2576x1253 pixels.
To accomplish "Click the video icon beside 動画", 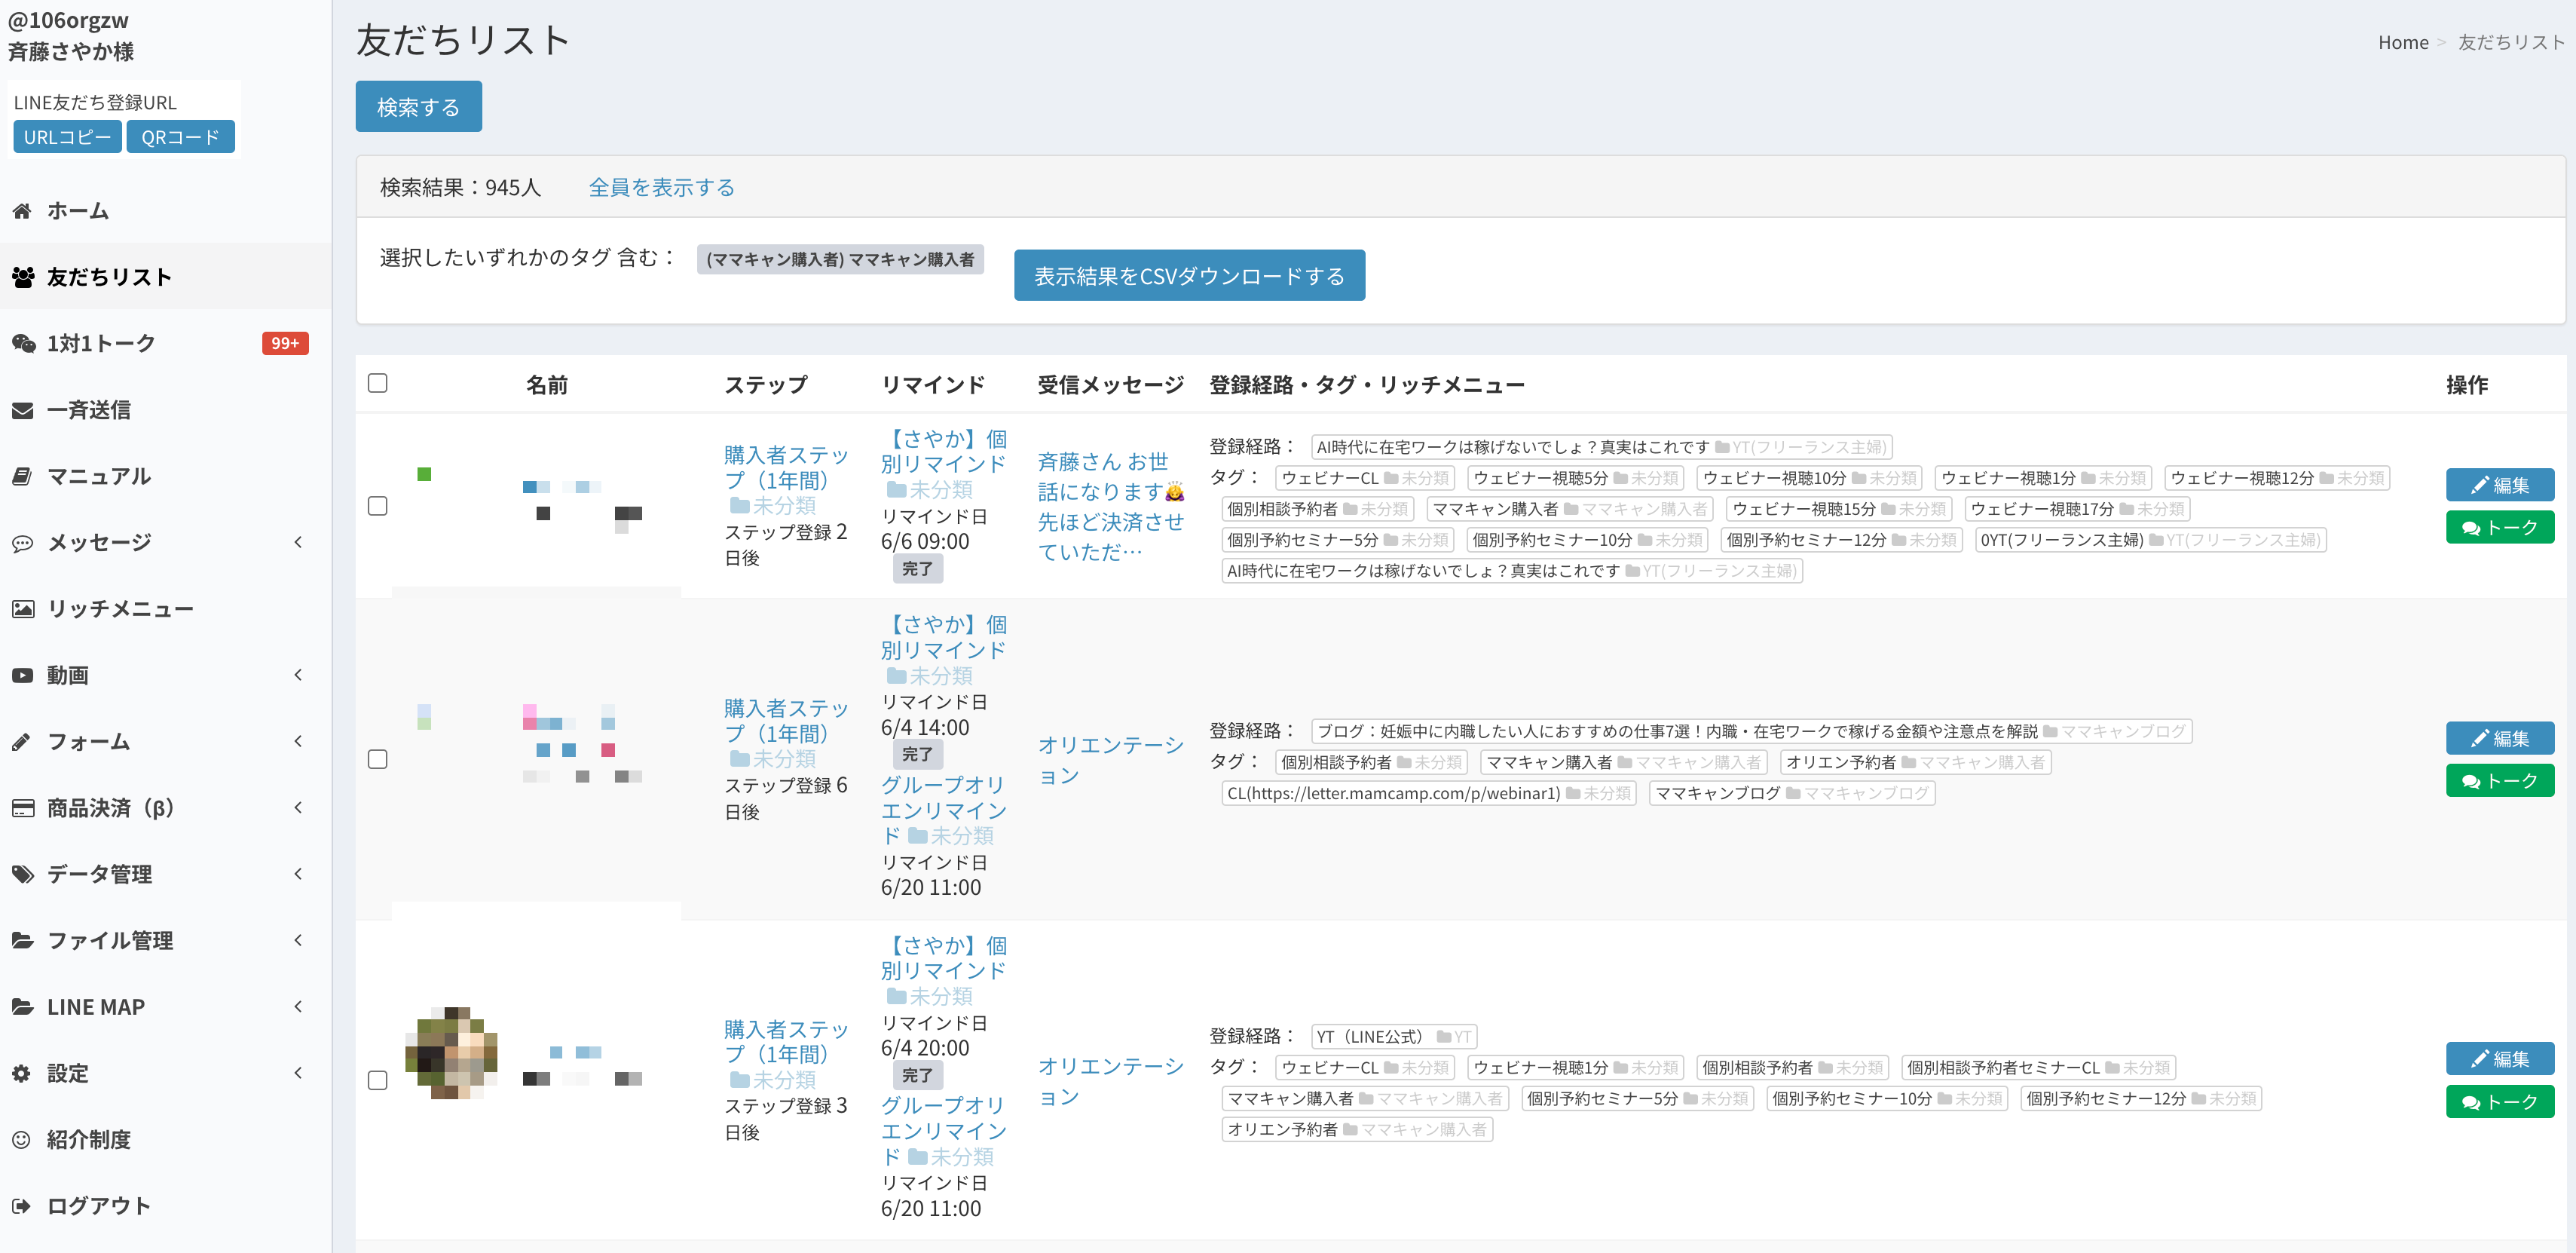I will [x=22, y=675].
